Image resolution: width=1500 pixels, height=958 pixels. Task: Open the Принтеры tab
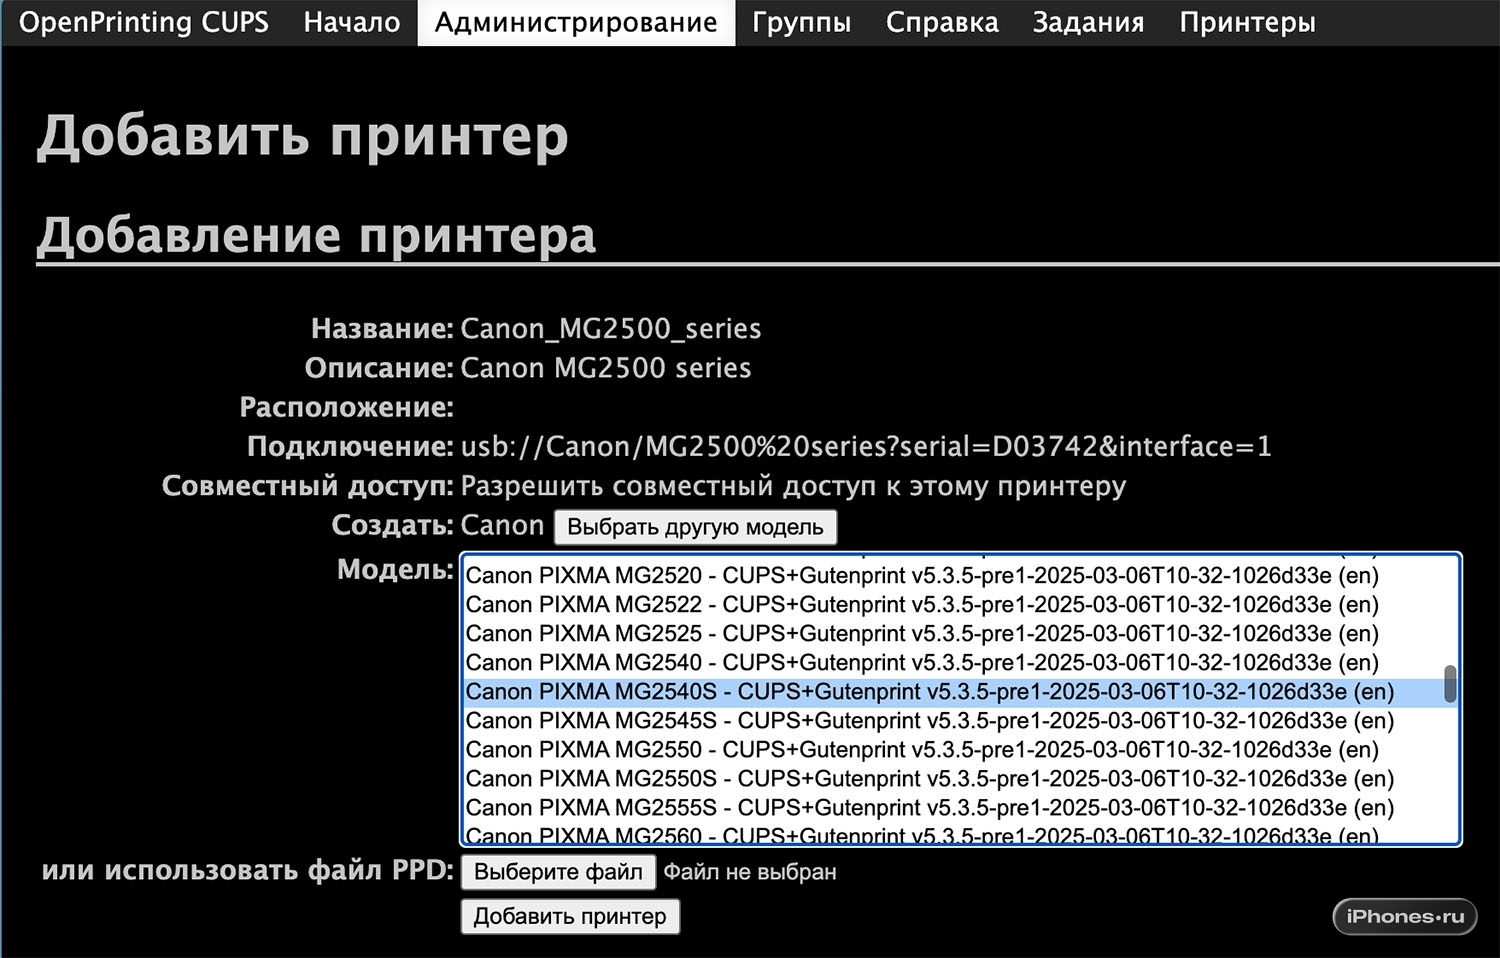(x=1247, y=22)
